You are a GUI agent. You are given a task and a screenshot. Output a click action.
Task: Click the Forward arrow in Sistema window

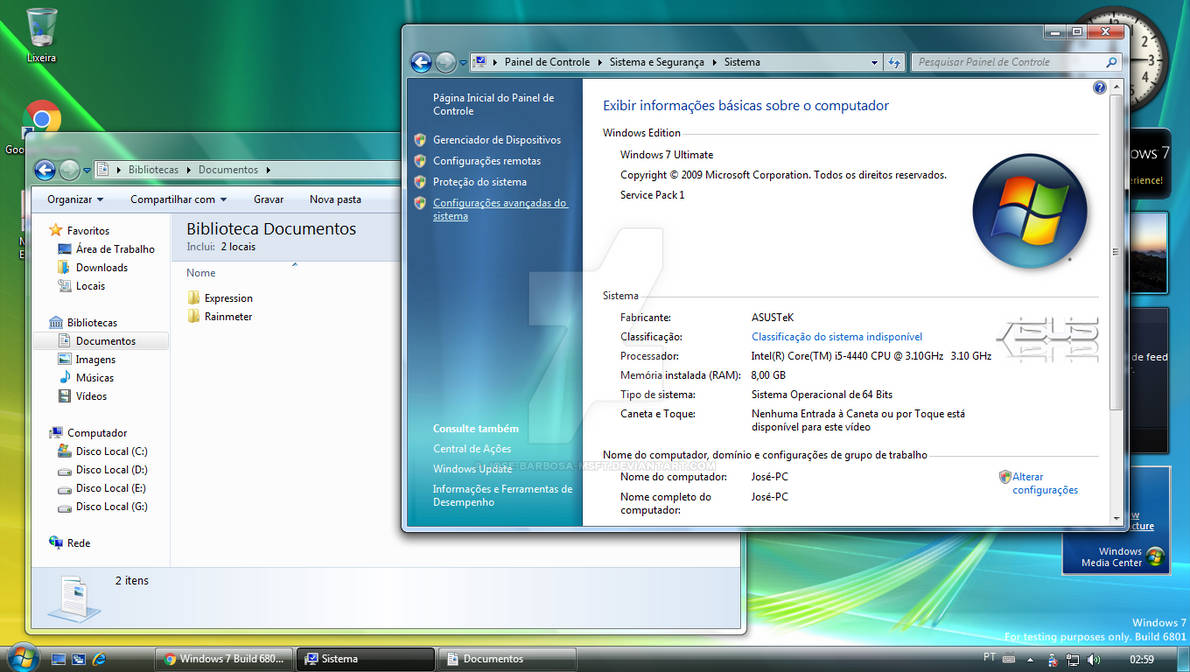coord(445,62)
